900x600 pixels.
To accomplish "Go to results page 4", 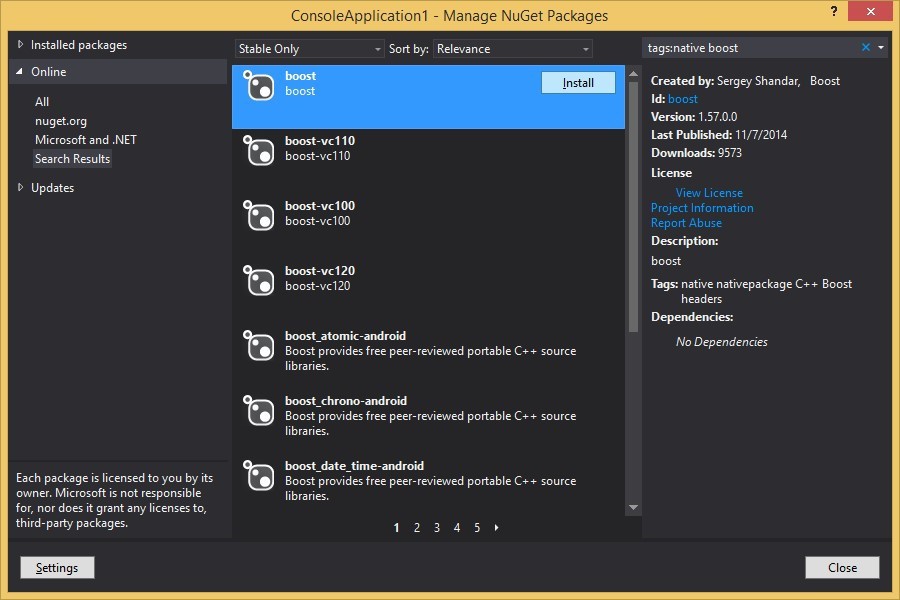I will tap(457, 527).
